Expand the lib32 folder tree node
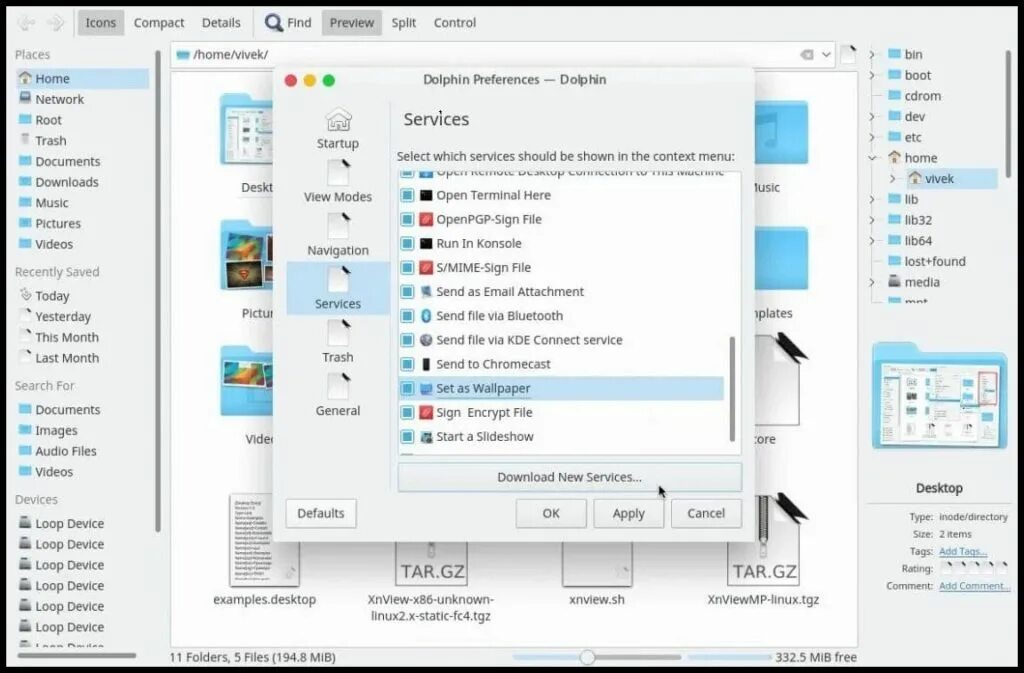This screenshot has width=1024, height=673. click(x=872, y=221)
